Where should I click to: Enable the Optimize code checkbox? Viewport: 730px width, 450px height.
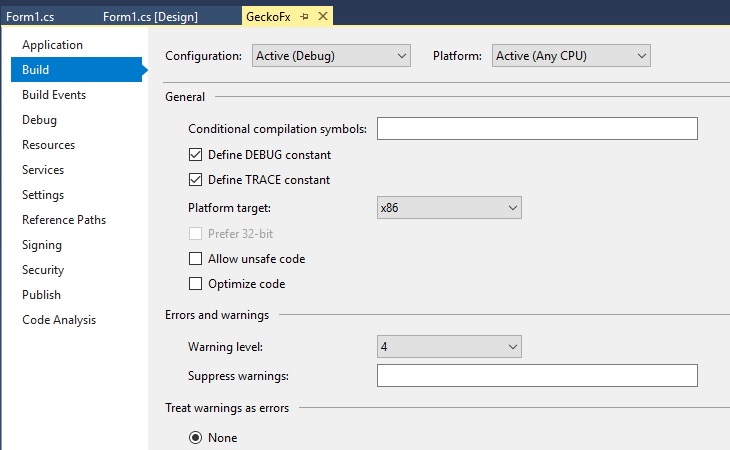(x=195, y=284)
